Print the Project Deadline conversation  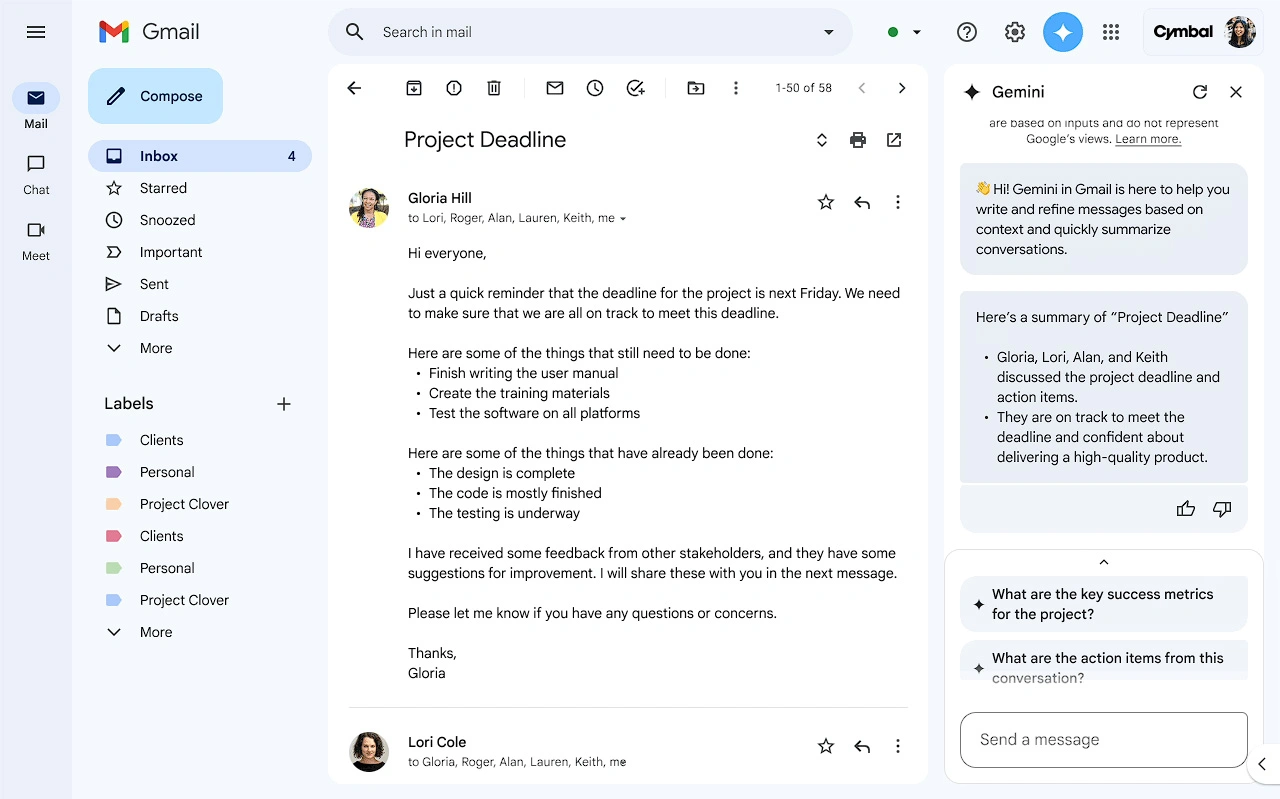858,140
